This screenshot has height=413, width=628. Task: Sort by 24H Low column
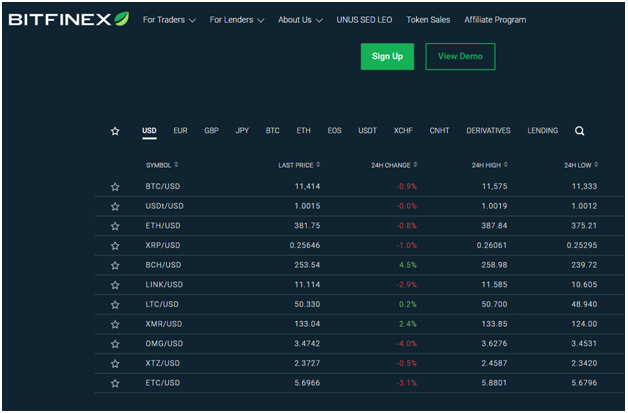(x=581, y=165)
